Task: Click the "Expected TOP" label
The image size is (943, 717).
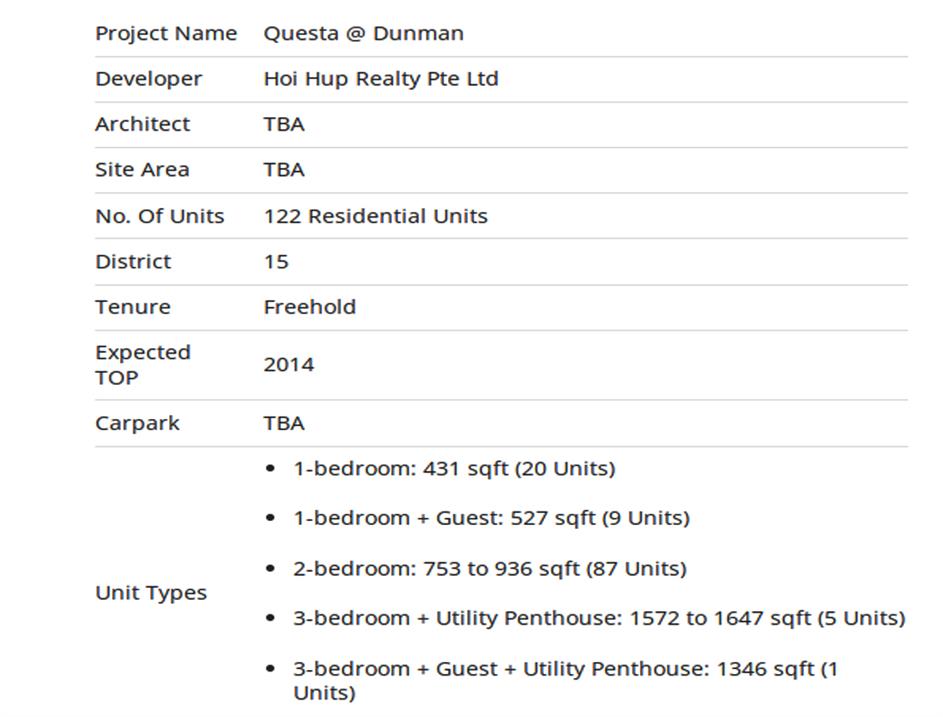Action: [x=142, y=365]
